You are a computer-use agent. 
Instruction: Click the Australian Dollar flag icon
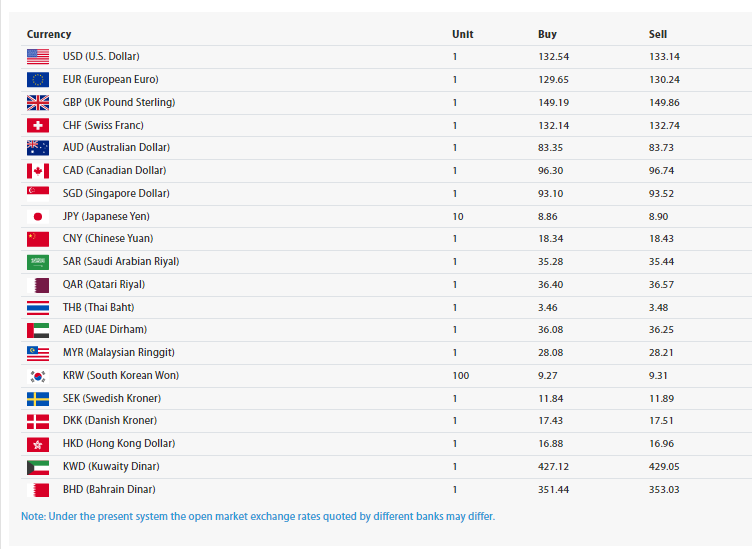pos(38,148)
